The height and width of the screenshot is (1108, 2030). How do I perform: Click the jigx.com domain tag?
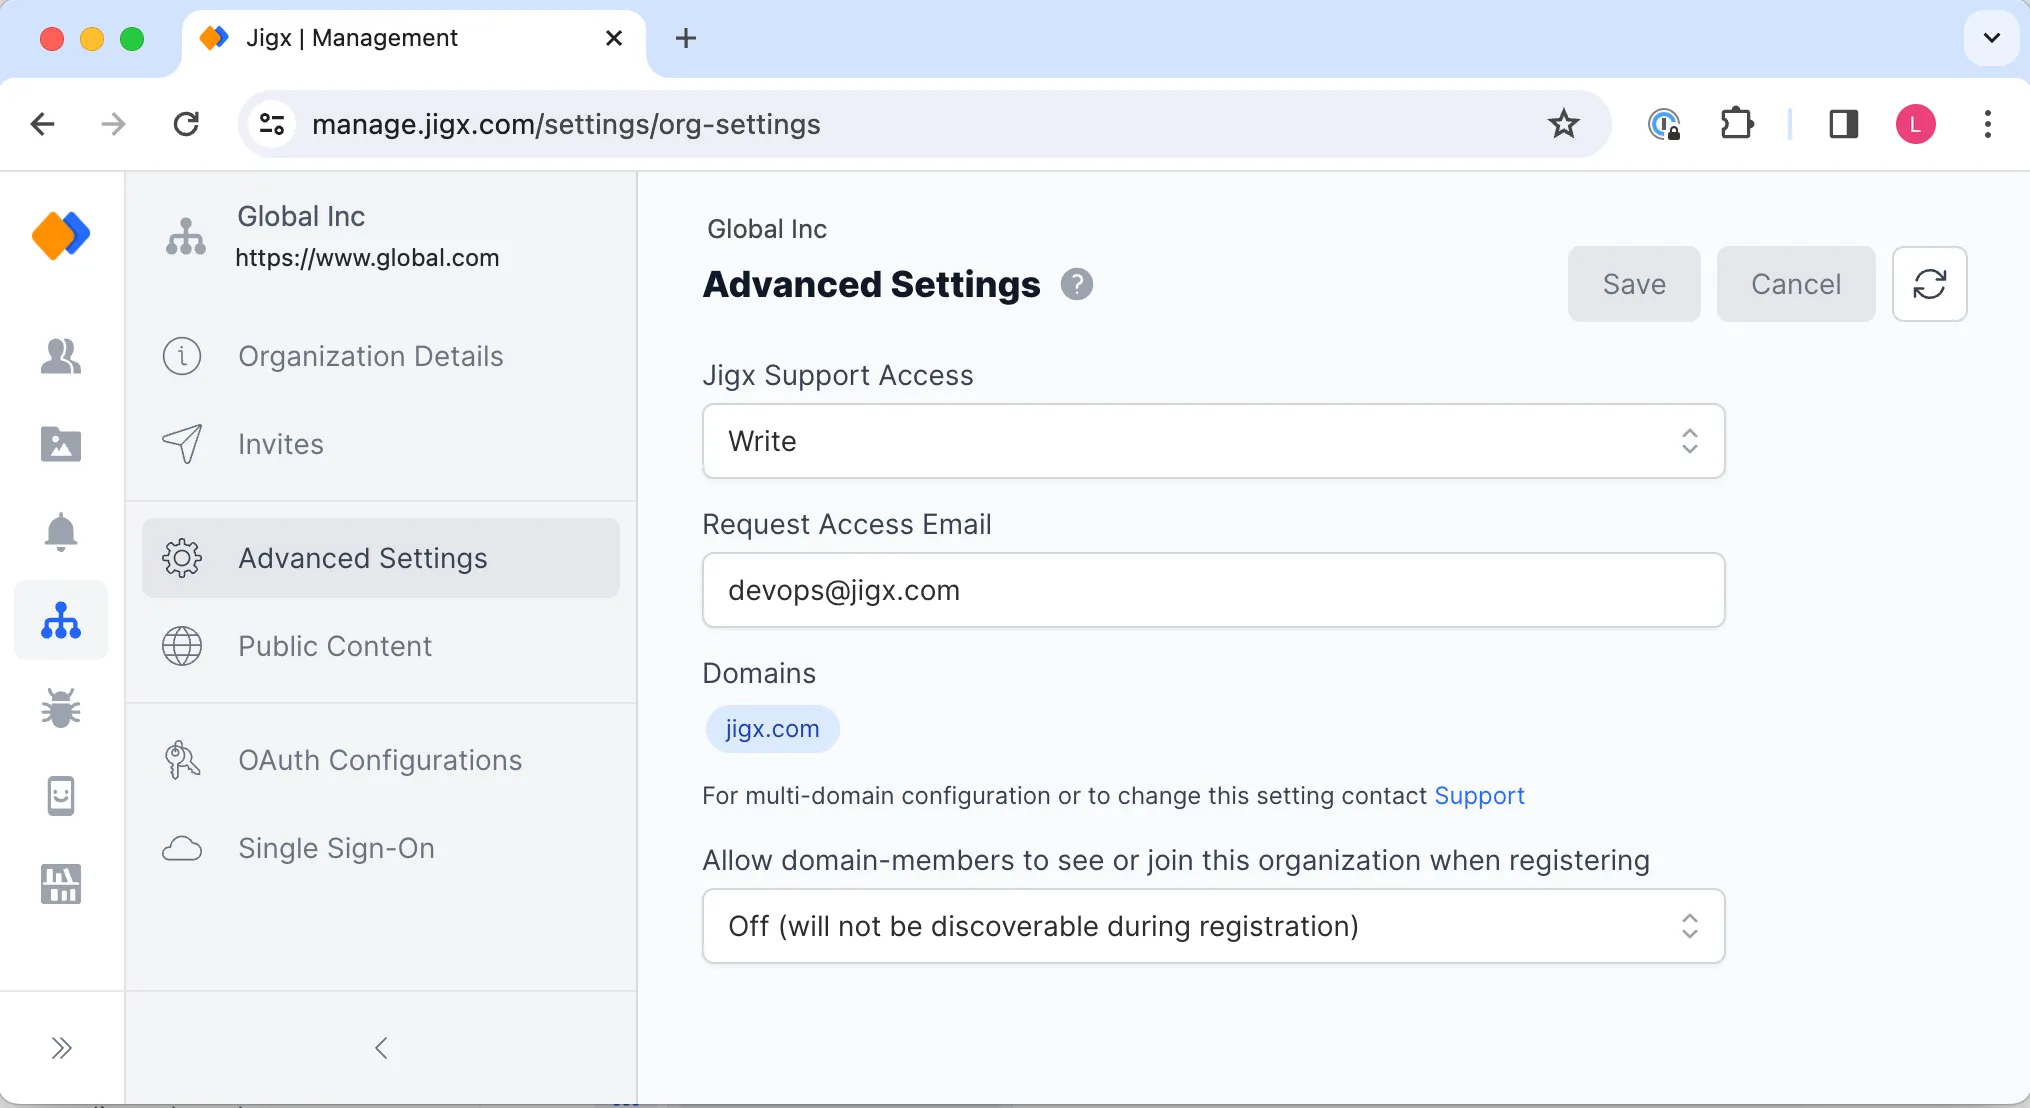coord(772,727)
